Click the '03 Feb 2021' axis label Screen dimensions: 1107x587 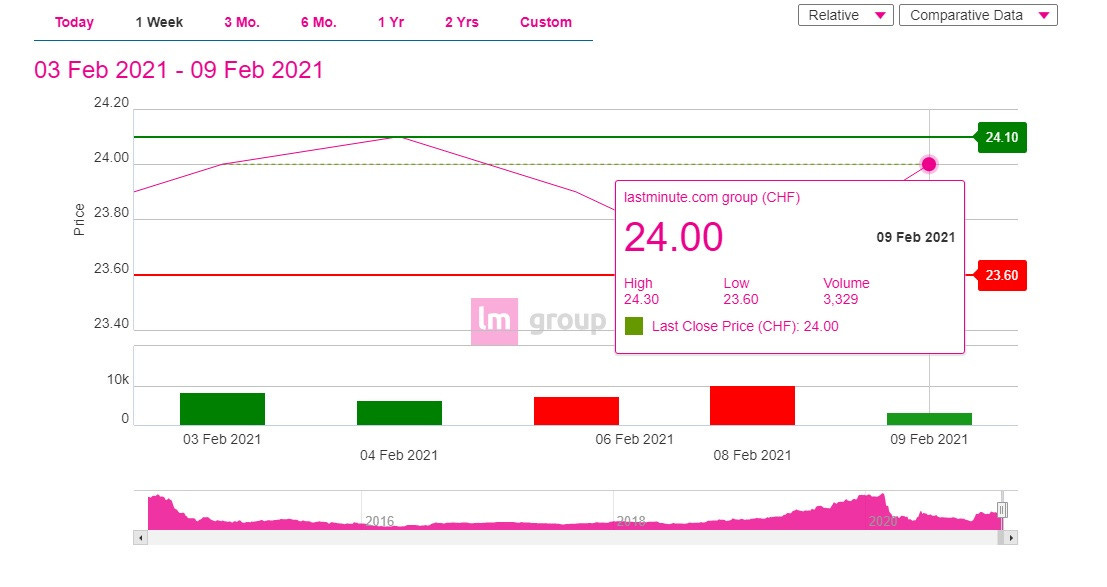pyautogui.click(x=222, y=439)
